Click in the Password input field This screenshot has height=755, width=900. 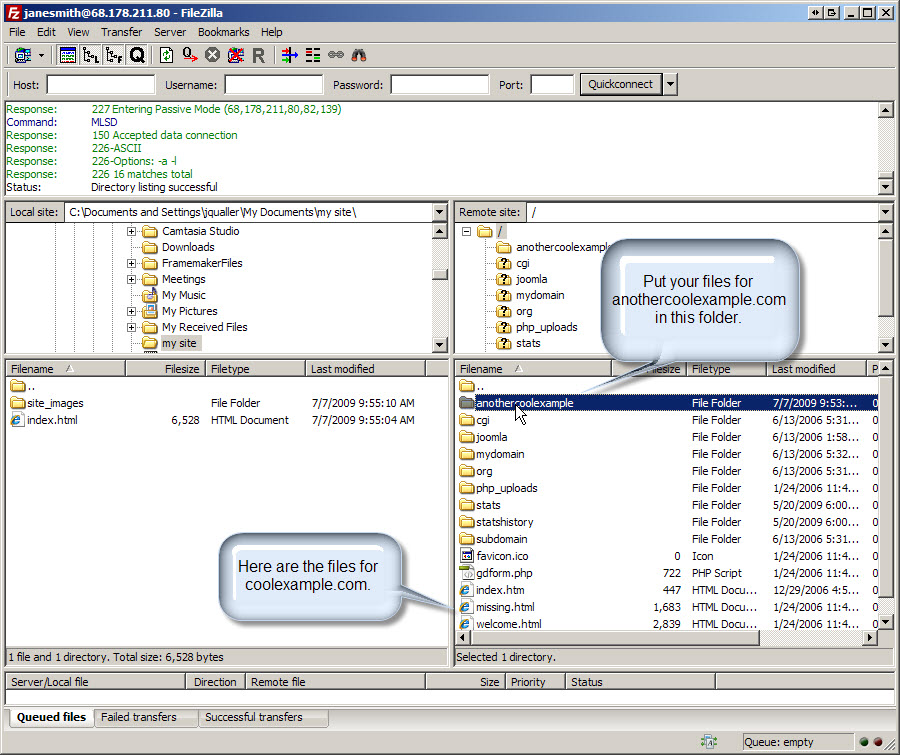439,85
